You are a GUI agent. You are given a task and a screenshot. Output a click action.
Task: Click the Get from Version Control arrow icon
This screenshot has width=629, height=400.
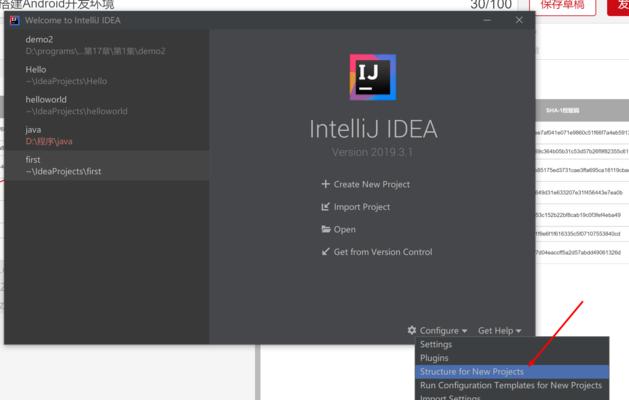(325, 252)
